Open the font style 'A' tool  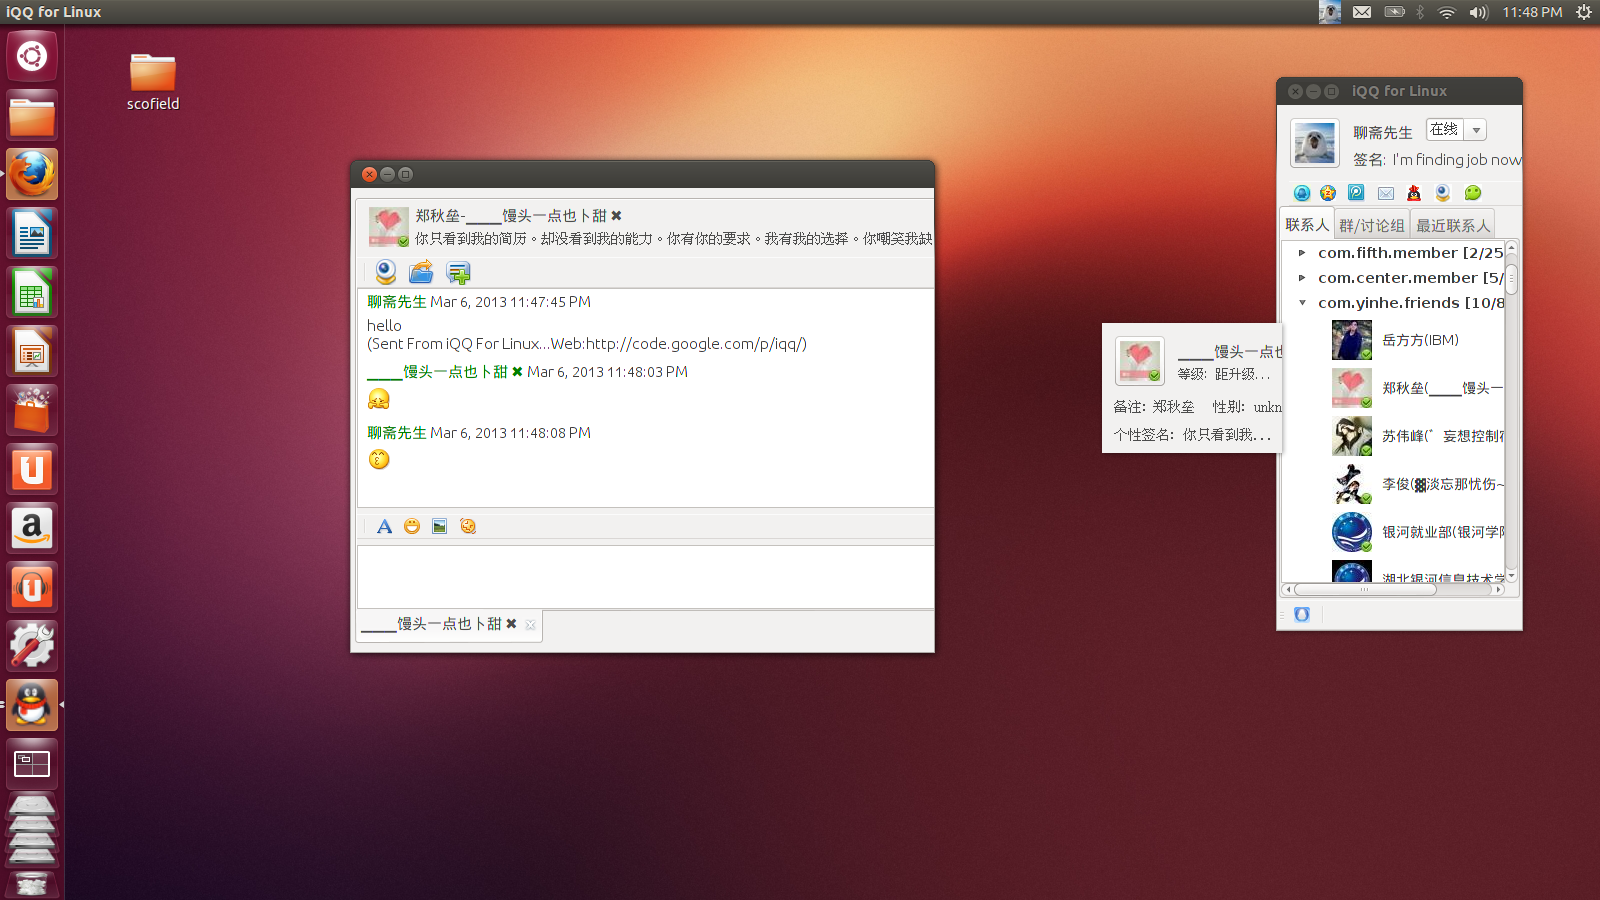point(384,526)
